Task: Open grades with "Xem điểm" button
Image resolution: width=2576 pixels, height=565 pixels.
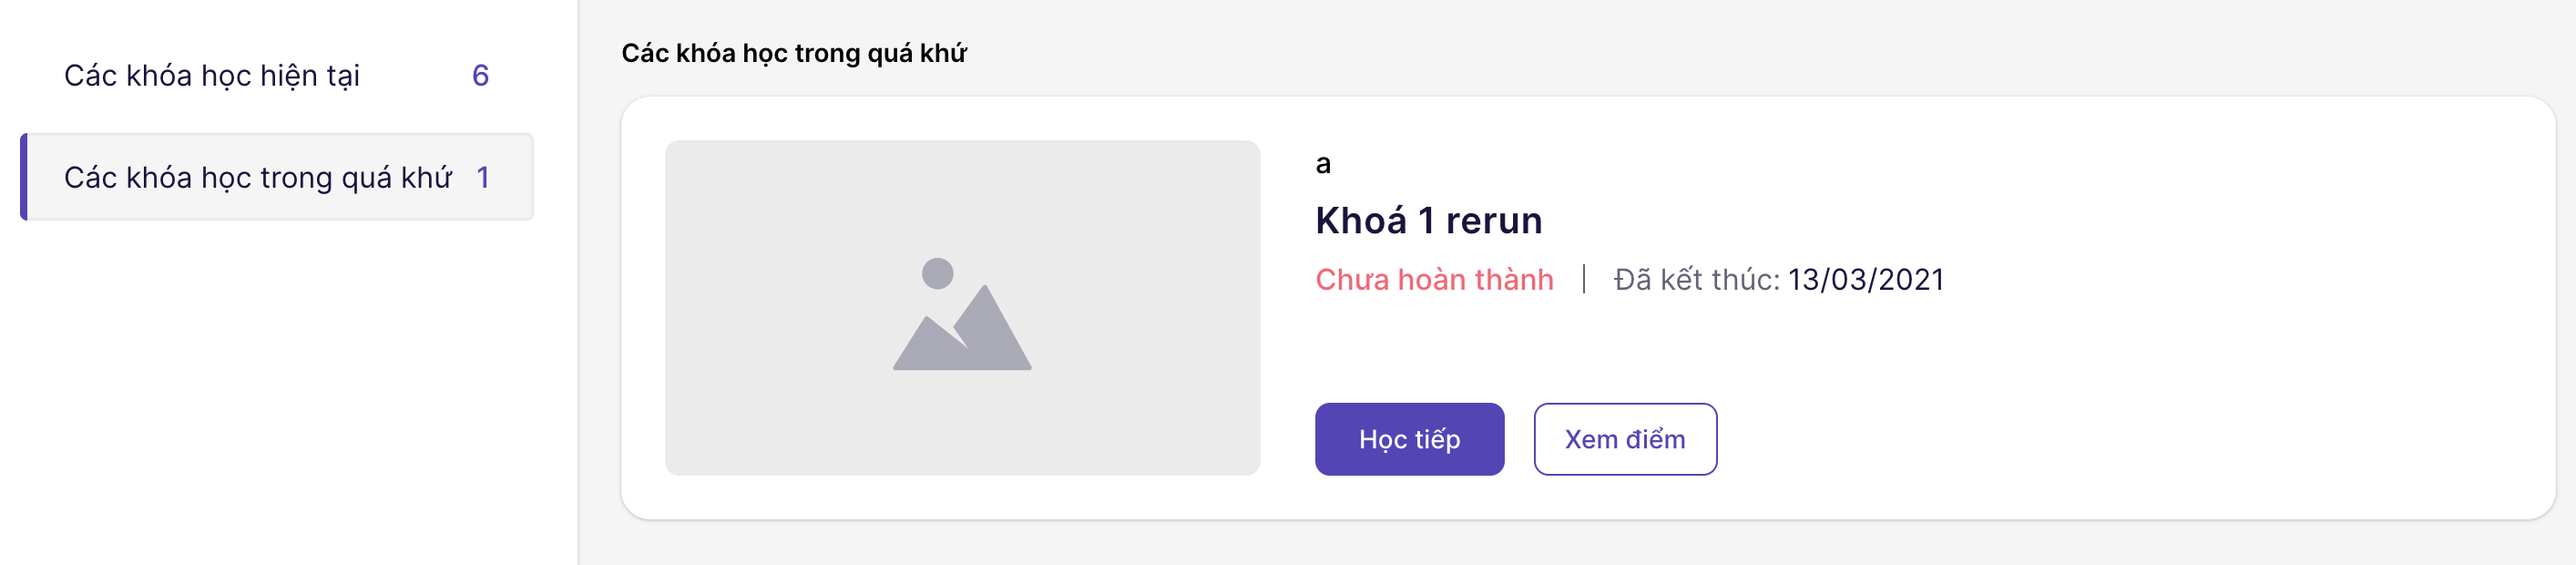Action: [x=1624, y=439]
